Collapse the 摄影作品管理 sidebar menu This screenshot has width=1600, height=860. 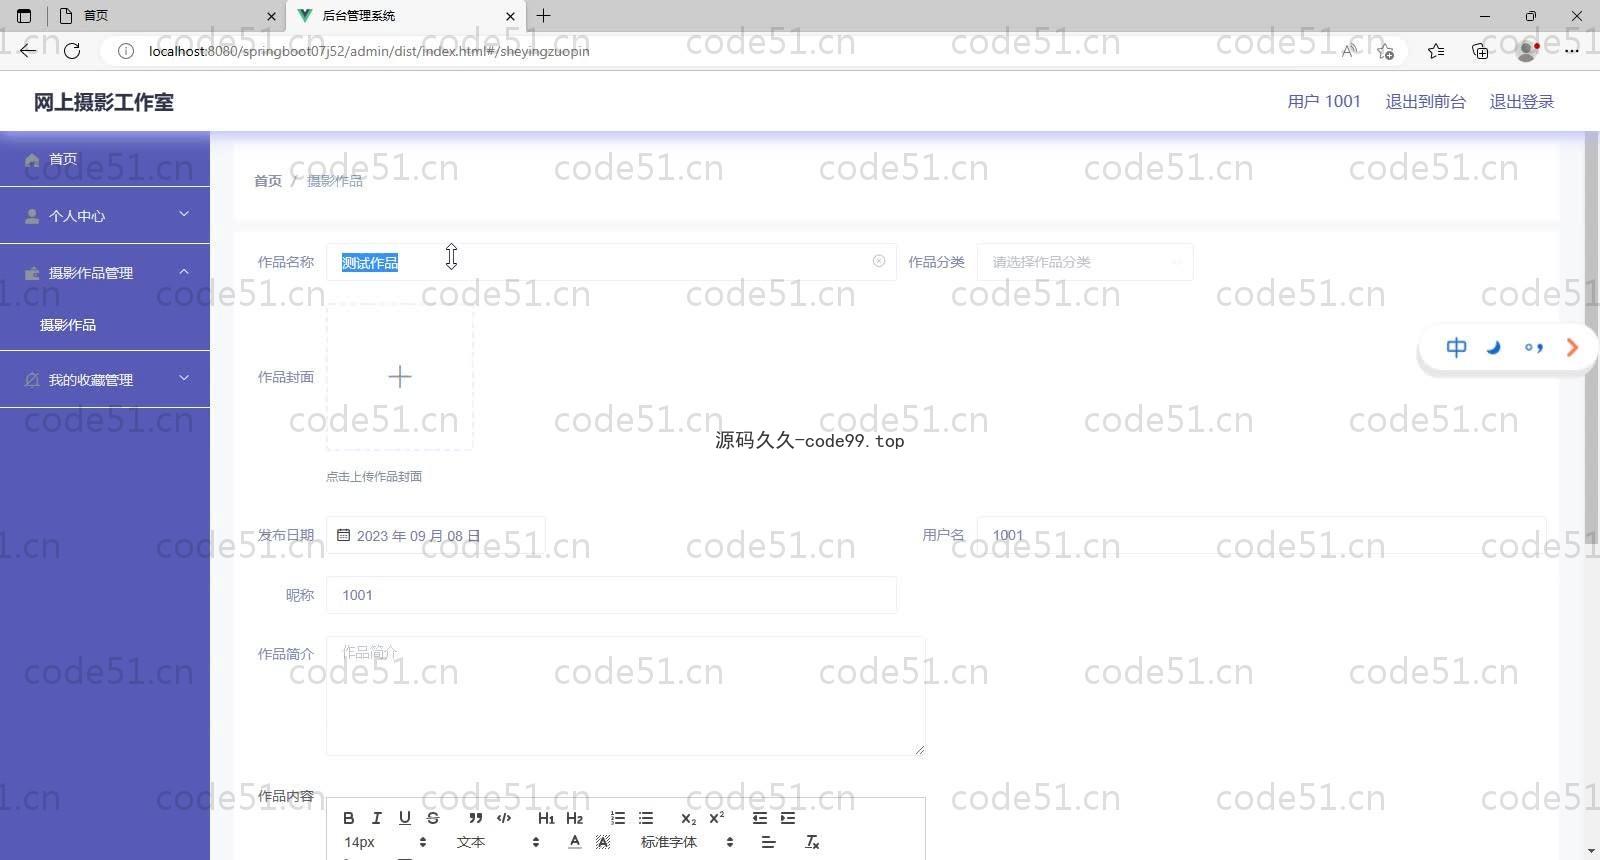(105, 272)
